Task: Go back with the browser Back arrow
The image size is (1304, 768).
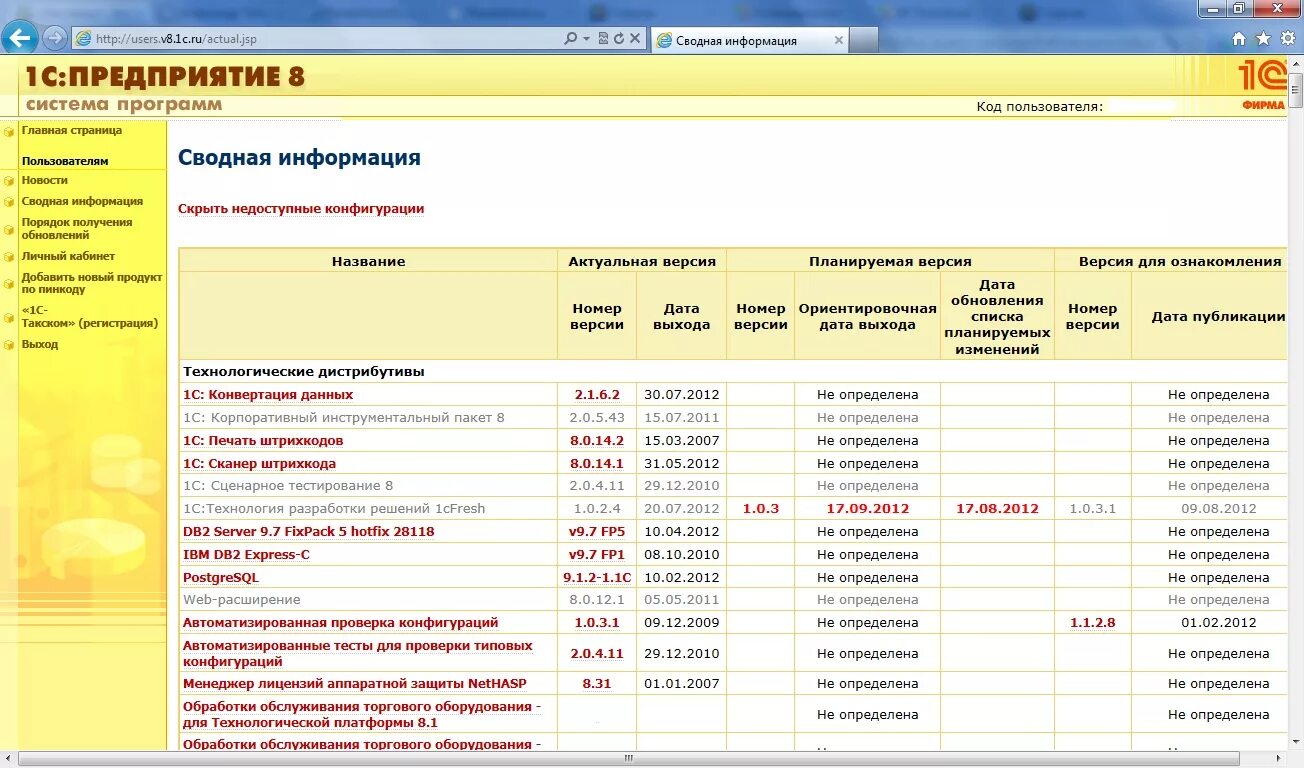Action: (x=20, y=38)
